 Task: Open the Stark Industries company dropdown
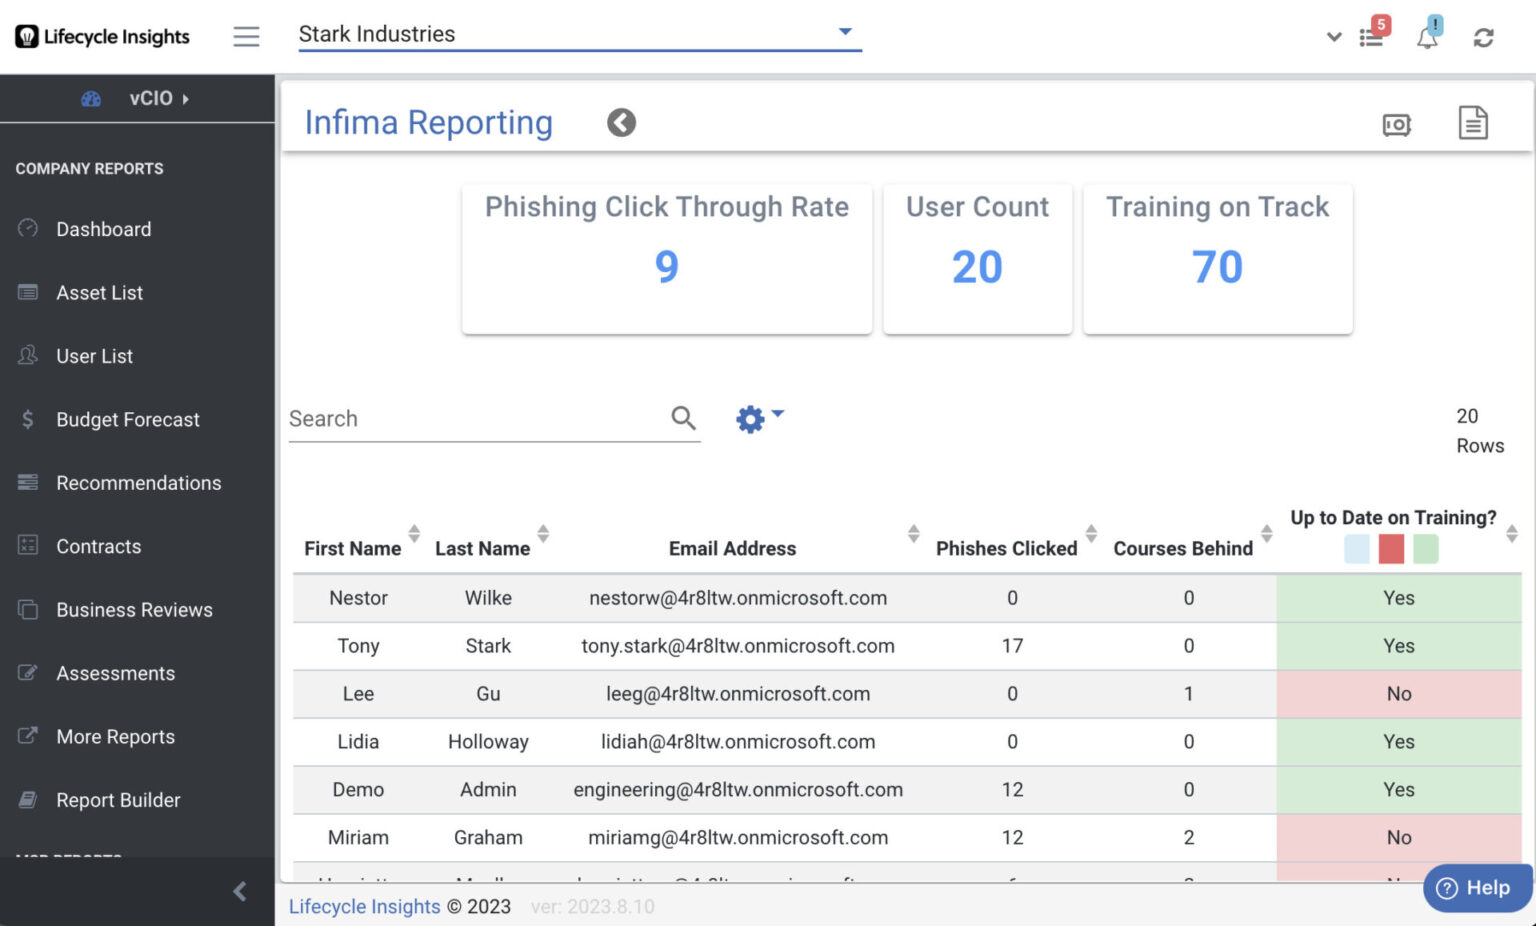844,31
